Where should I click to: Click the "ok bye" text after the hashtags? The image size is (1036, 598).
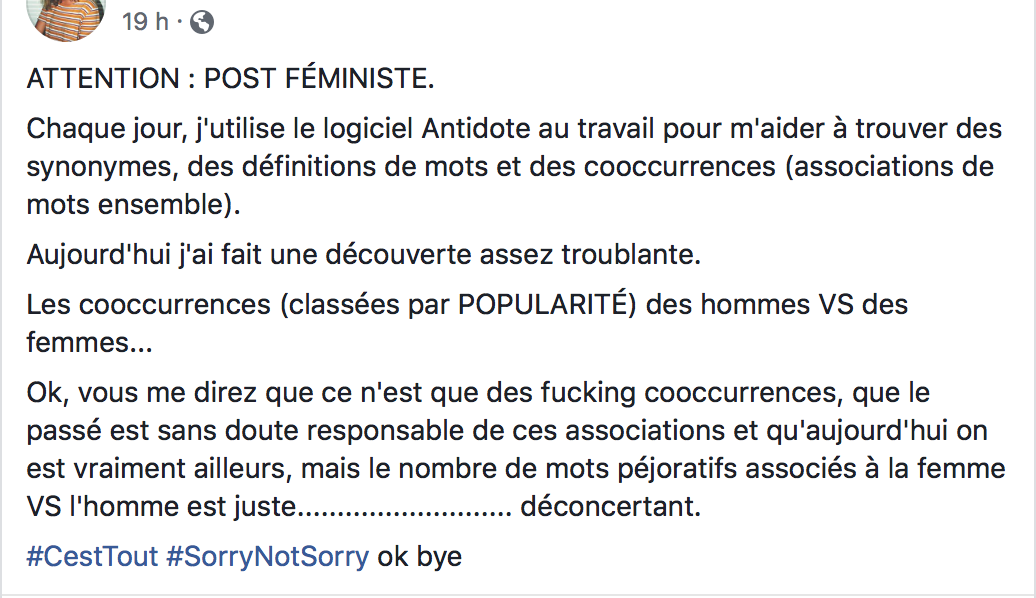click(420, 556)
